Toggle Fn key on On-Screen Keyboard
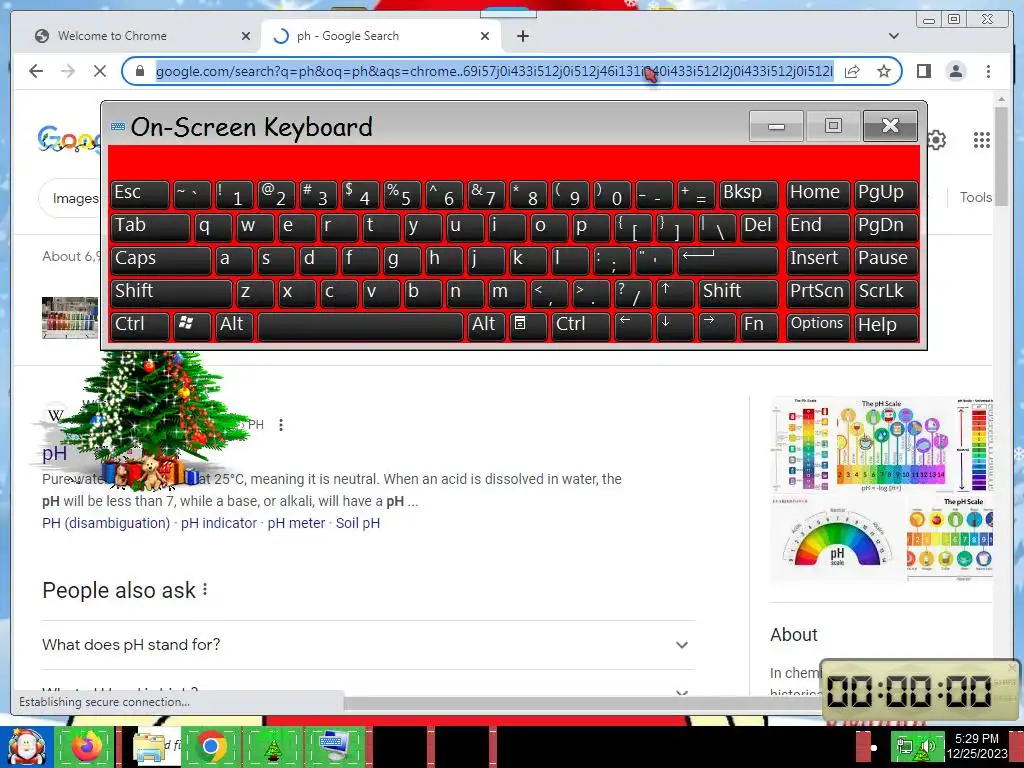 pos(758,325)
